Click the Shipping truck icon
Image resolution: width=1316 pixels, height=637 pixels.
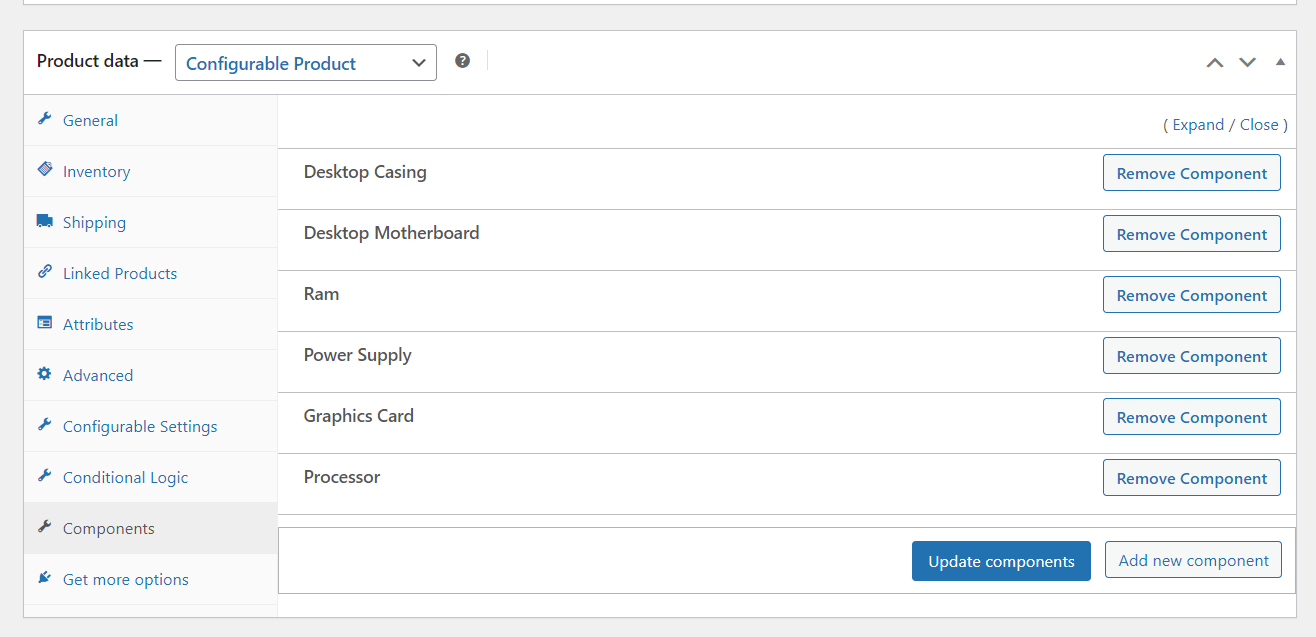[44, 221]
